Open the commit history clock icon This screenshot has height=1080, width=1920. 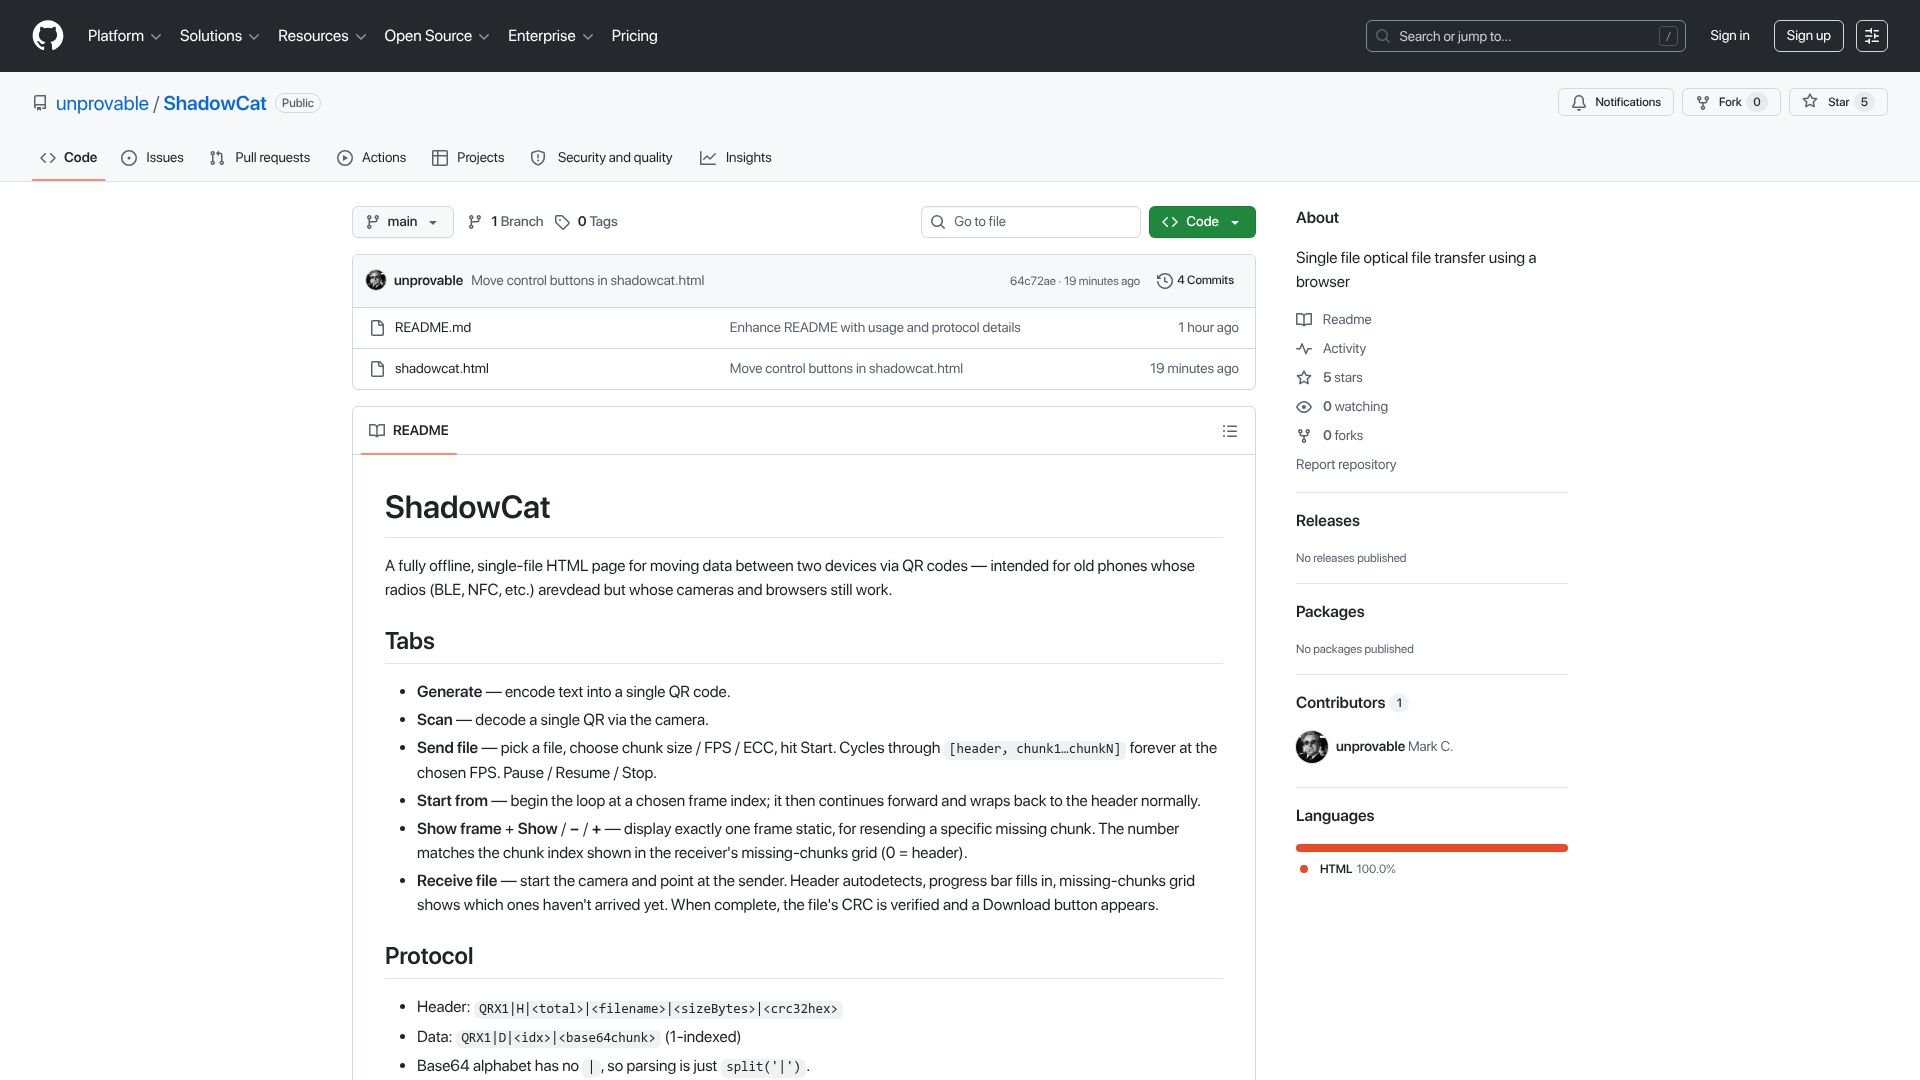1164,281
